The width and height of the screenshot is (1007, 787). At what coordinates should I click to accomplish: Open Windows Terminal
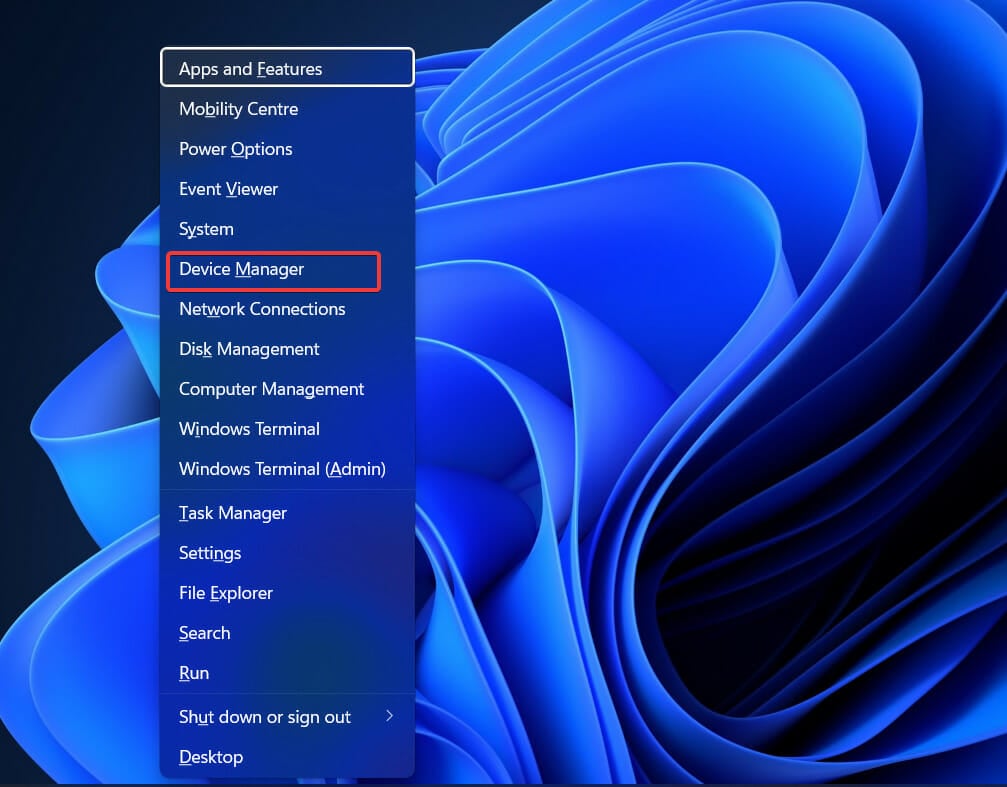pos(249,429)
